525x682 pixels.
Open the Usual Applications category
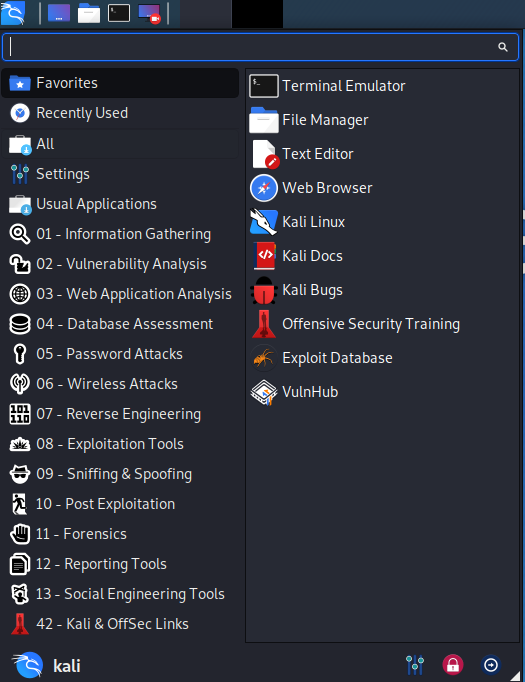(x=120, y=204)
